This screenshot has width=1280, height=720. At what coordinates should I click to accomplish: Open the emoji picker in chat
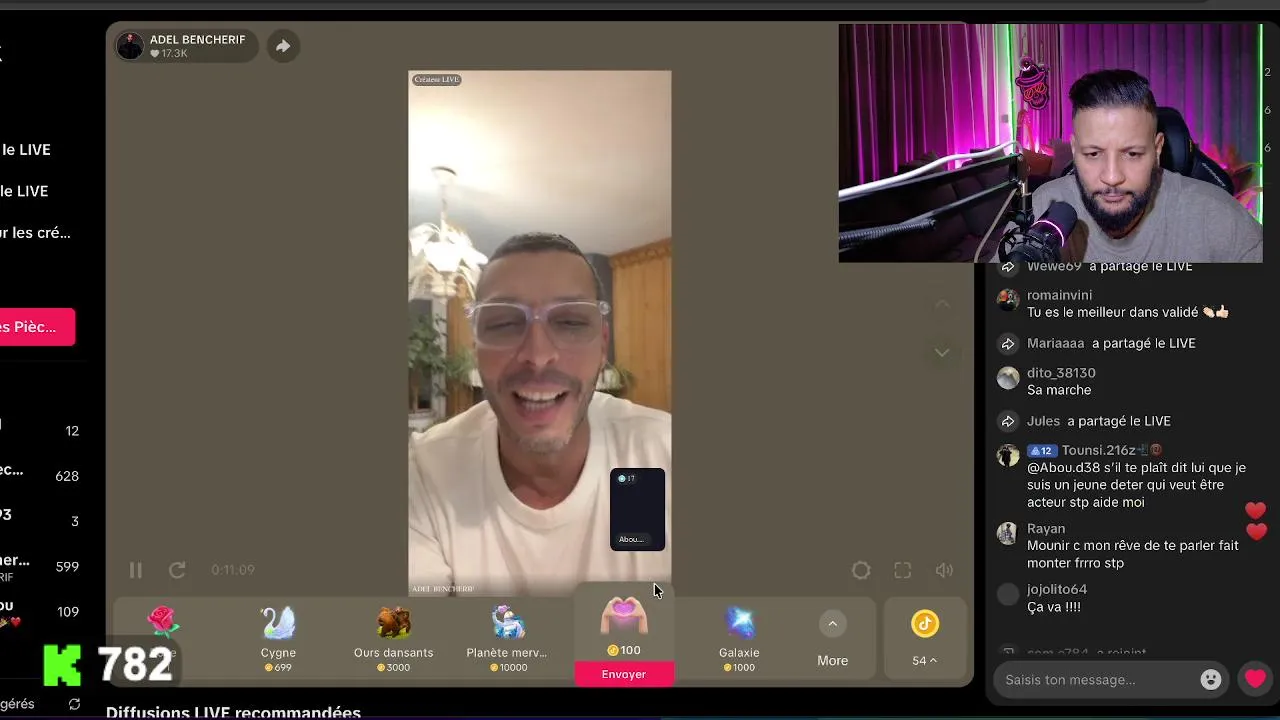[1211, 680]
